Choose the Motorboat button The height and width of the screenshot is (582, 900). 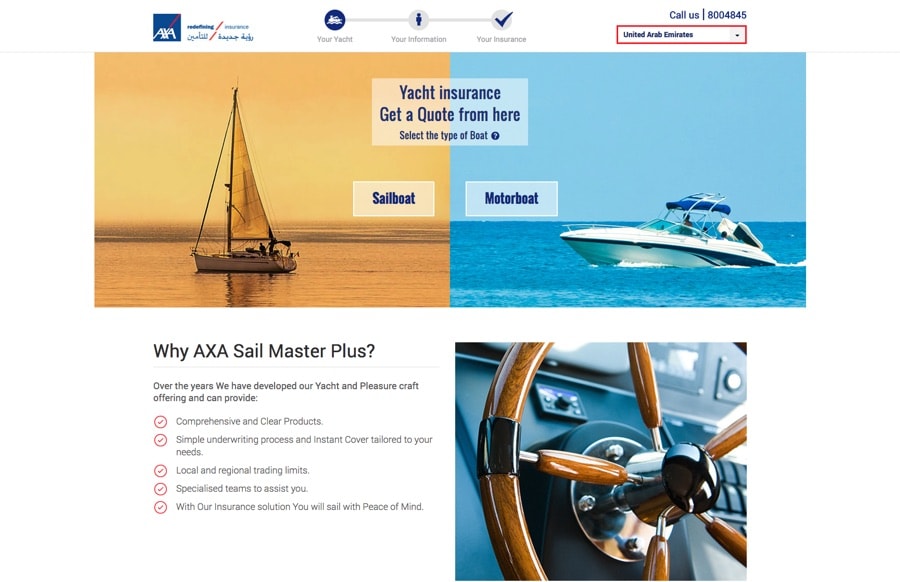pyautogui.click(x=511, y=199)
